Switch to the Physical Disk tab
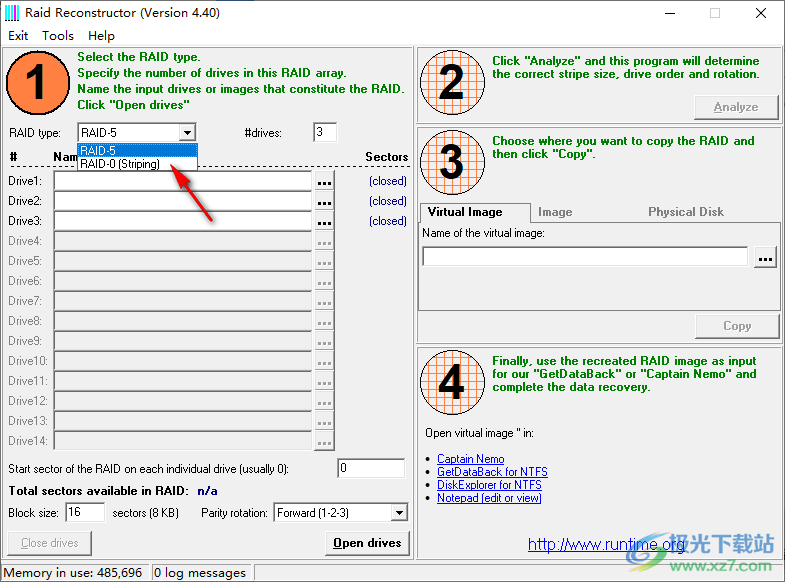 [685, 212]
